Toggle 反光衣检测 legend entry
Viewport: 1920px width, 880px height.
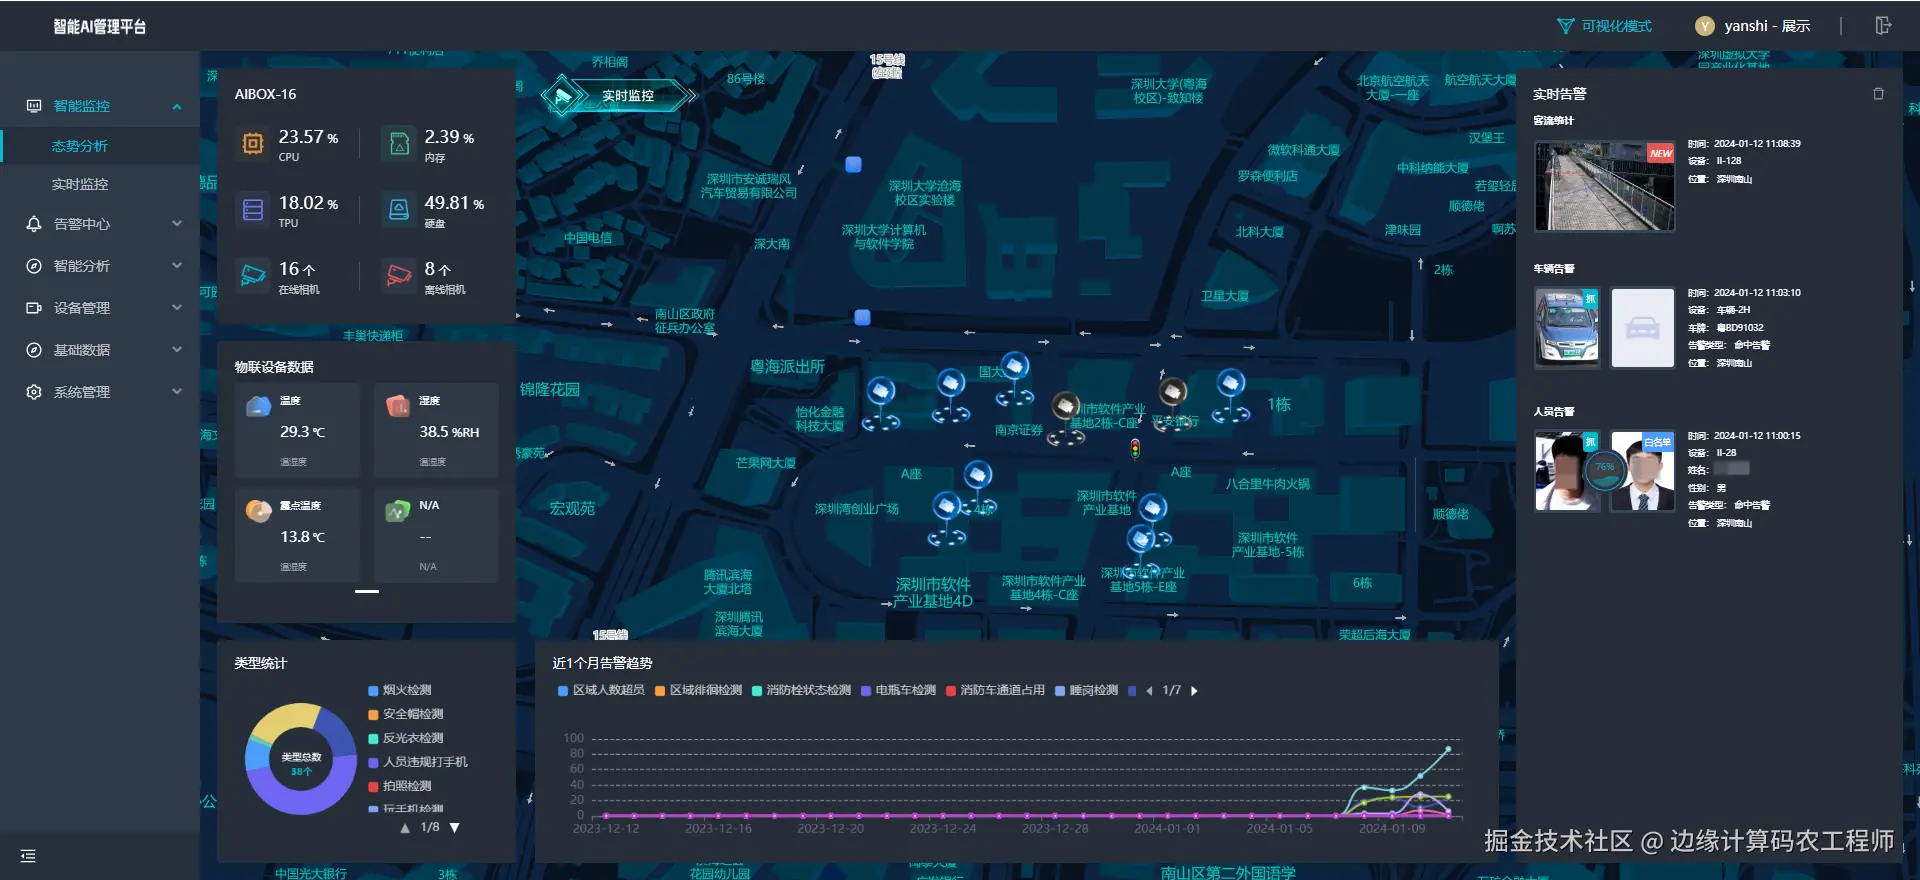405,738
